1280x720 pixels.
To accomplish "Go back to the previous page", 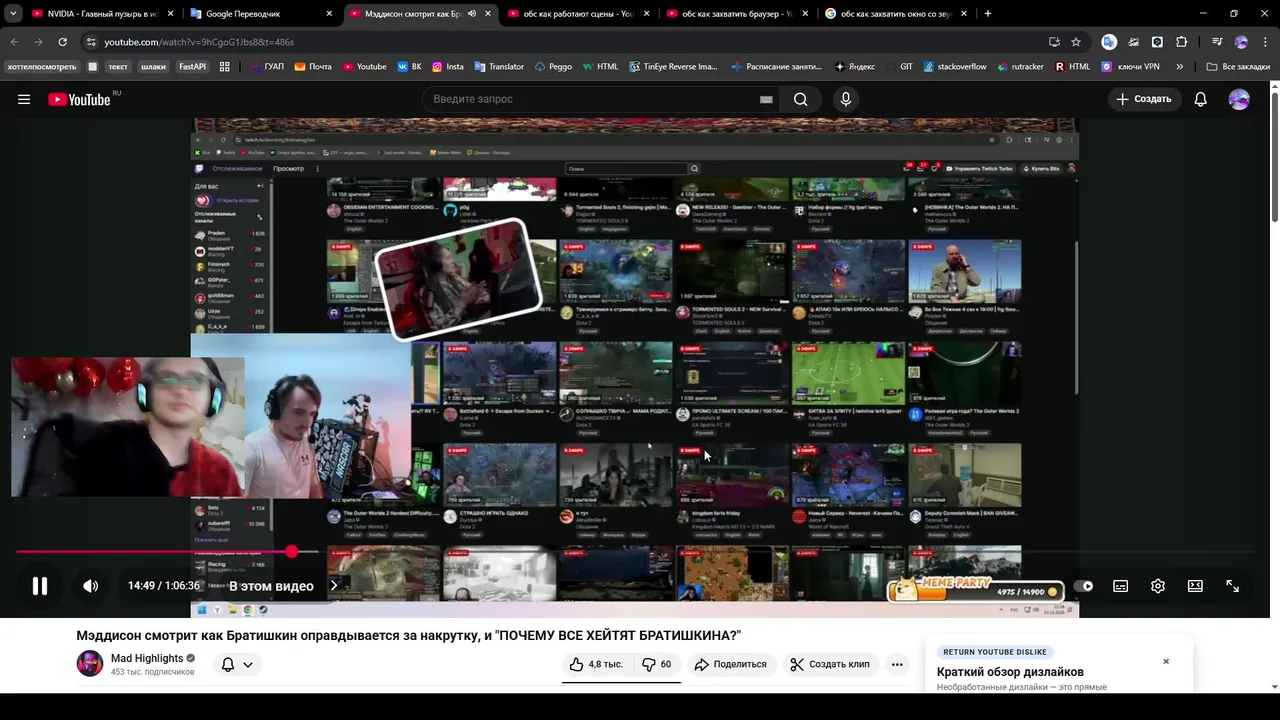I will pyautogui.click(x=14, y=42).
